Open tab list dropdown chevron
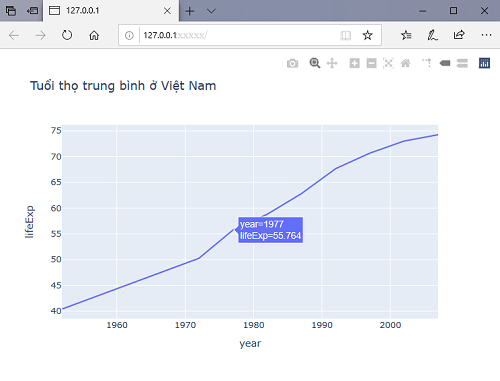This screenshot has width=500, height=381. [x=211, y=11]
